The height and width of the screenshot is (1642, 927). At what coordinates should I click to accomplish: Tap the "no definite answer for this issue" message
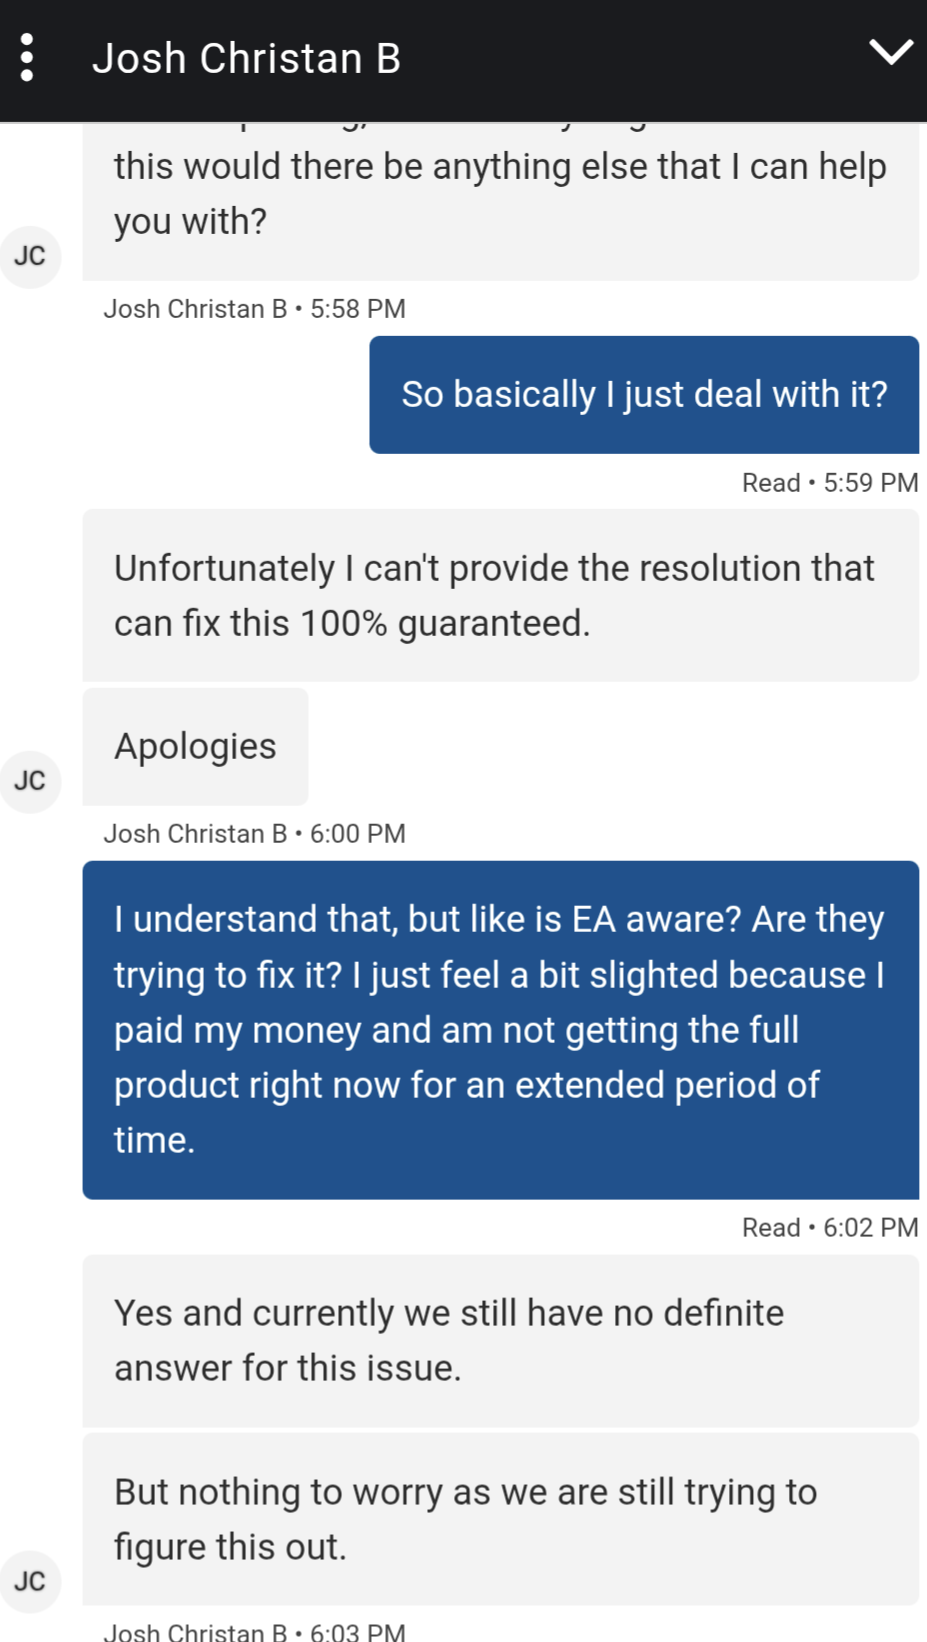(x=500, y=1340)
